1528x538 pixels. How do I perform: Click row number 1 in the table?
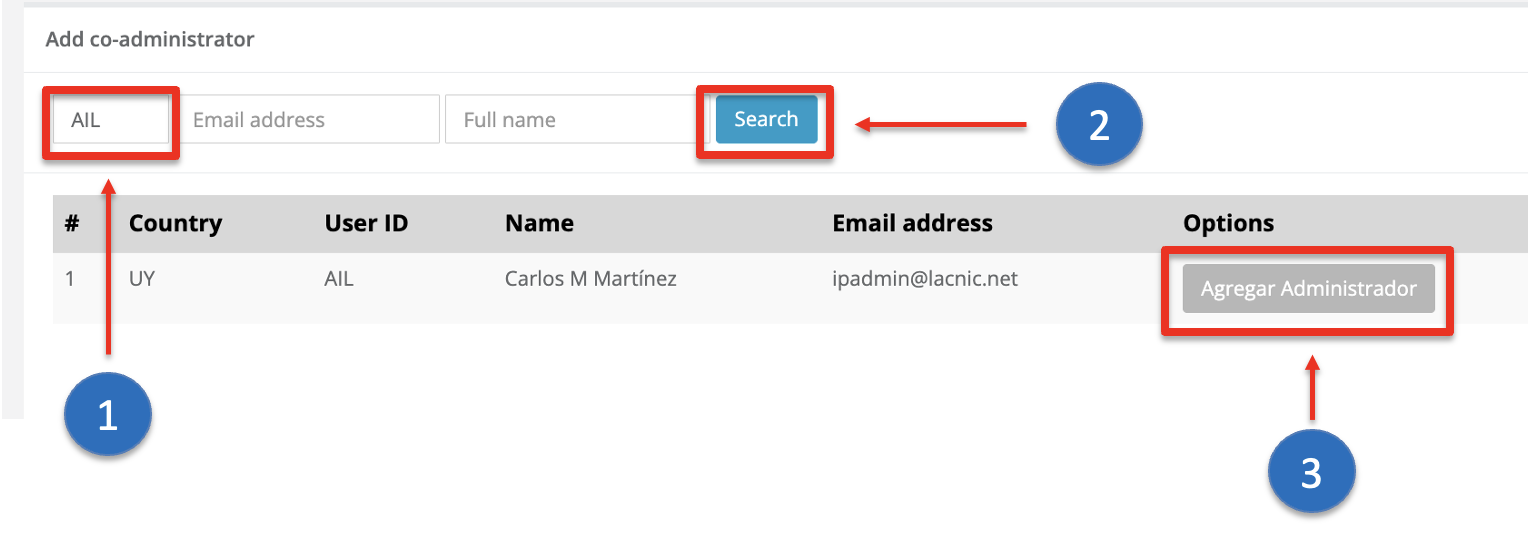click(x=70, y=279)
